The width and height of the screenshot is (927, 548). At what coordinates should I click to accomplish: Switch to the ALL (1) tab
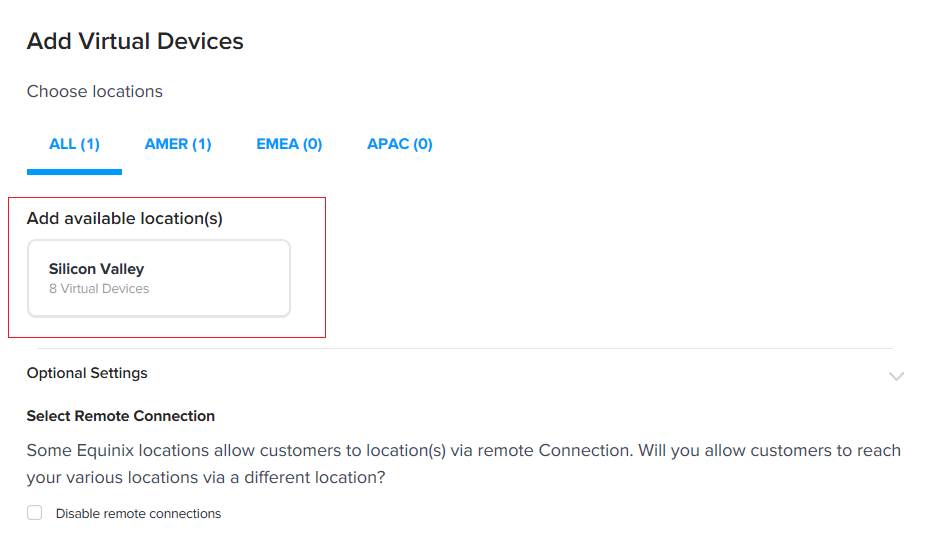(74, 144)
